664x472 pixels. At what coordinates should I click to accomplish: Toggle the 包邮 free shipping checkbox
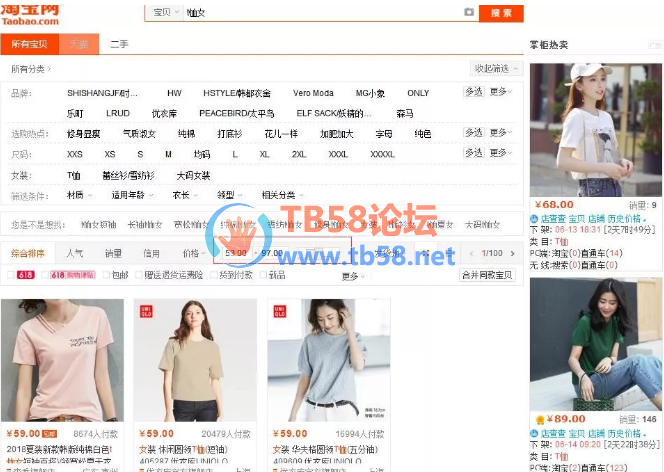pyautogui.click(x=106, y=275)
